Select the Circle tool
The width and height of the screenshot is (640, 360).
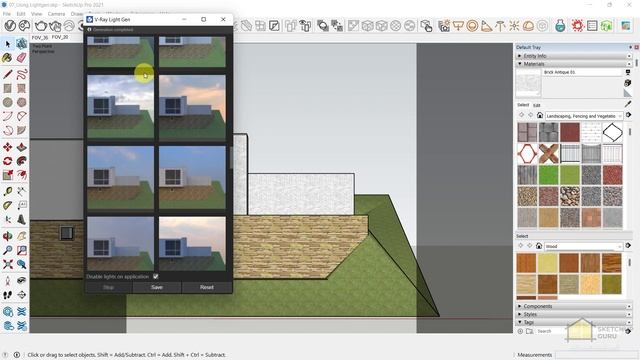pyautogui.click(x=7, y=102)
